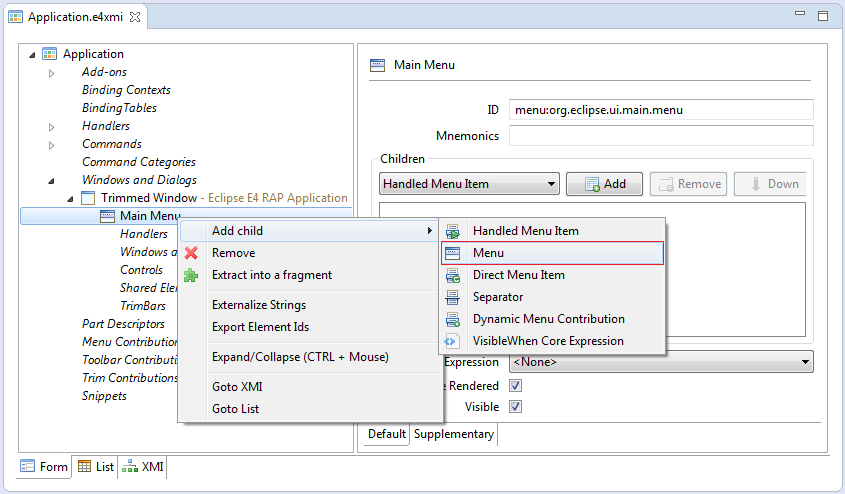
Task: Click the red X Remove icon
Action: tap(191, 253)
